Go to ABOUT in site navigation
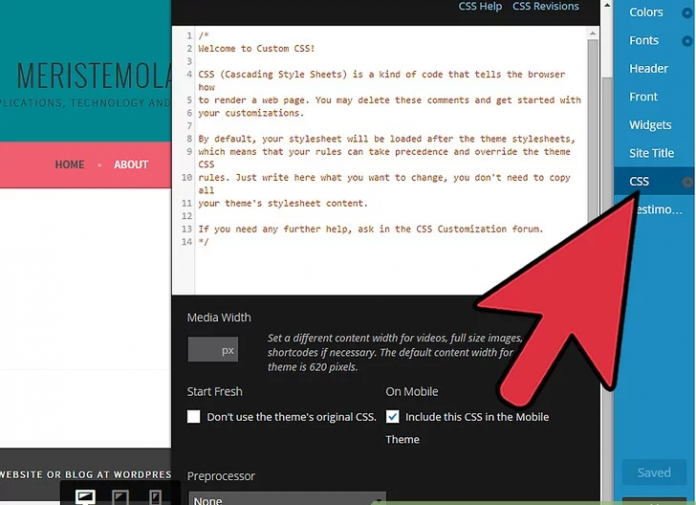 point(131,165)
